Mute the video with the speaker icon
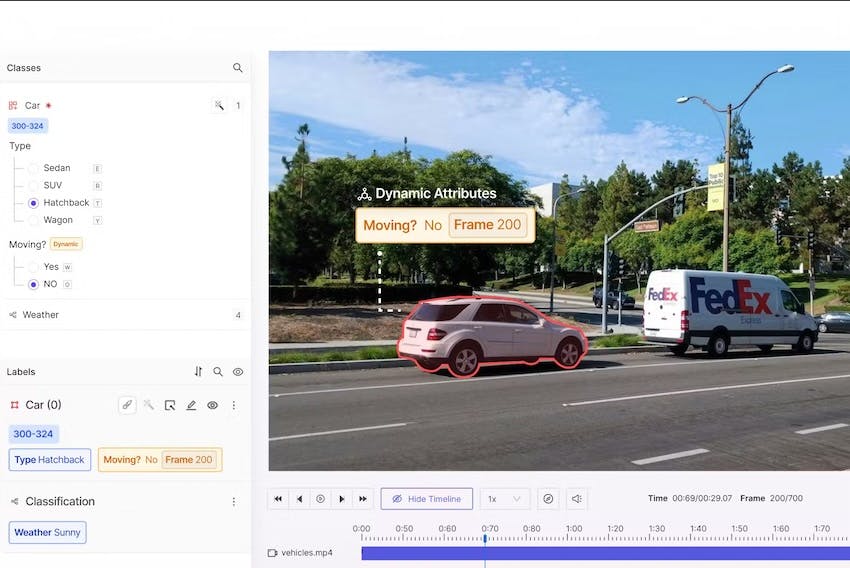Screen dimensions: 850x568 [x=576, y=499]
